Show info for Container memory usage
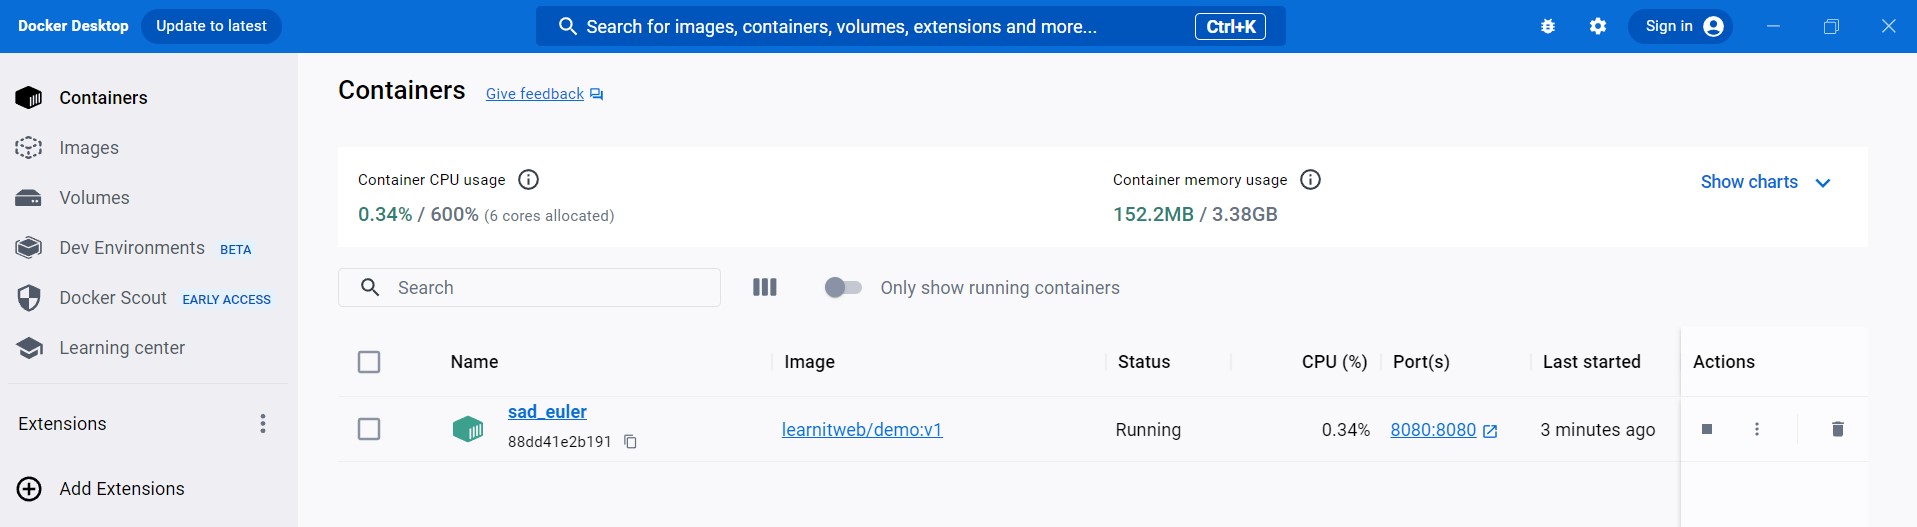The height and width of the screenshot is (527, 1917). (x=1310, y=180)
